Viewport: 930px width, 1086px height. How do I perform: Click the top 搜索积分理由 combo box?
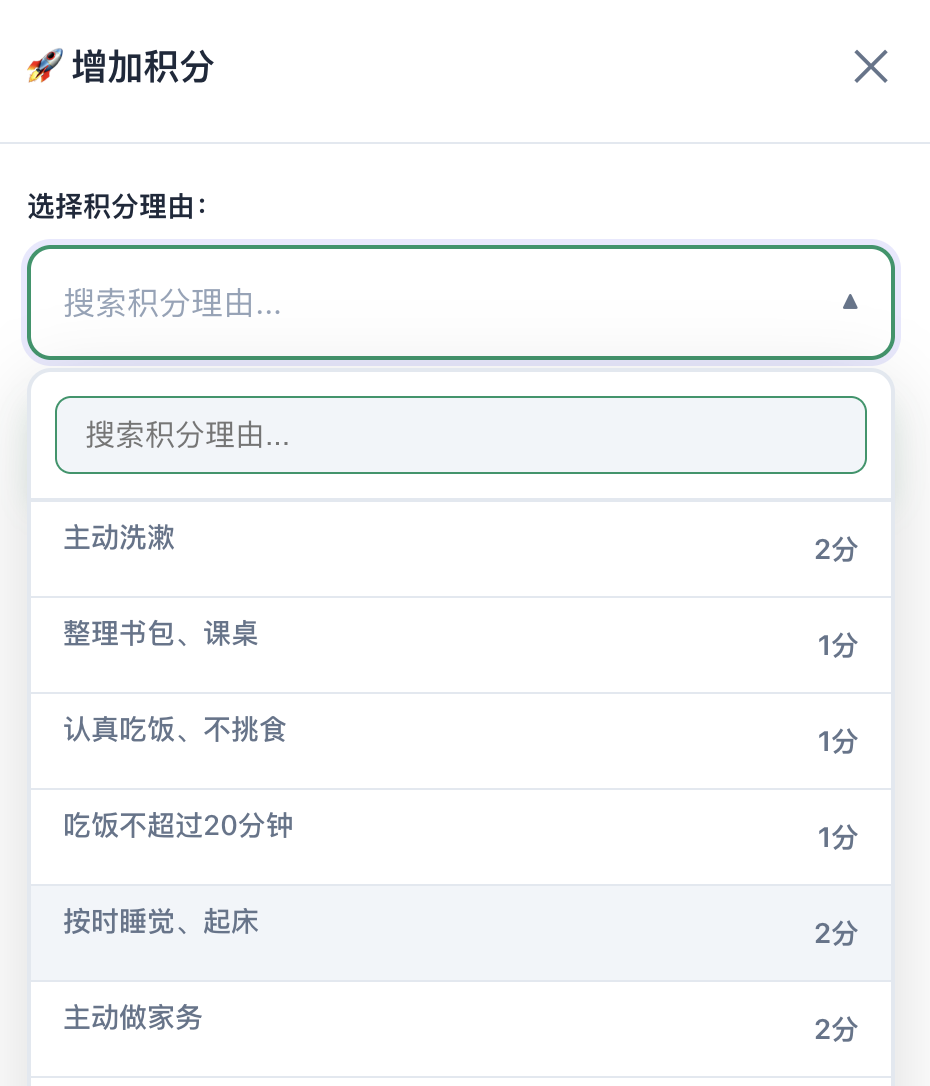440,302
